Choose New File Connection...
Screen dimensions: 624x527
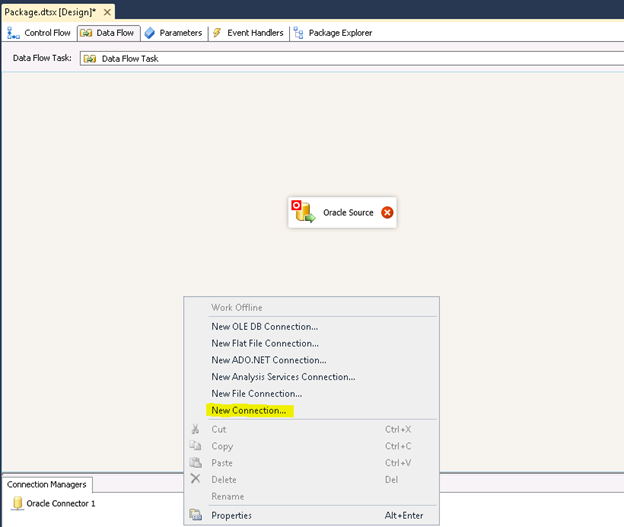click(x=312, y=393)
